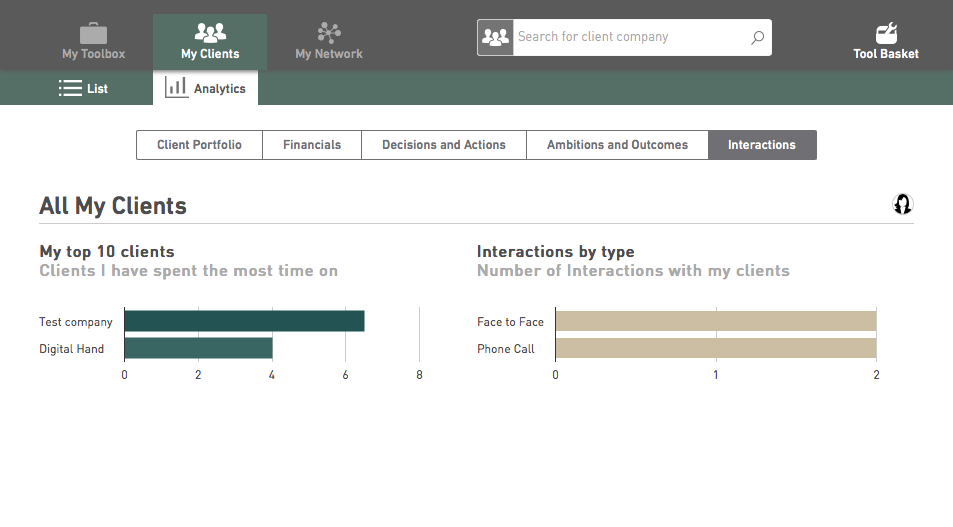Click the 'Tool Basket' label text
953x527 pixels.
click(886, 53)
